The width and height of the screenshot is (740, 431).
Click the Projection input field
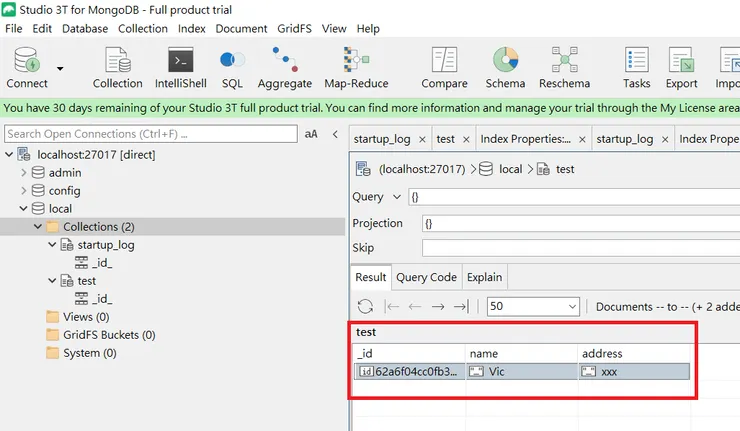tap(580, 223)
